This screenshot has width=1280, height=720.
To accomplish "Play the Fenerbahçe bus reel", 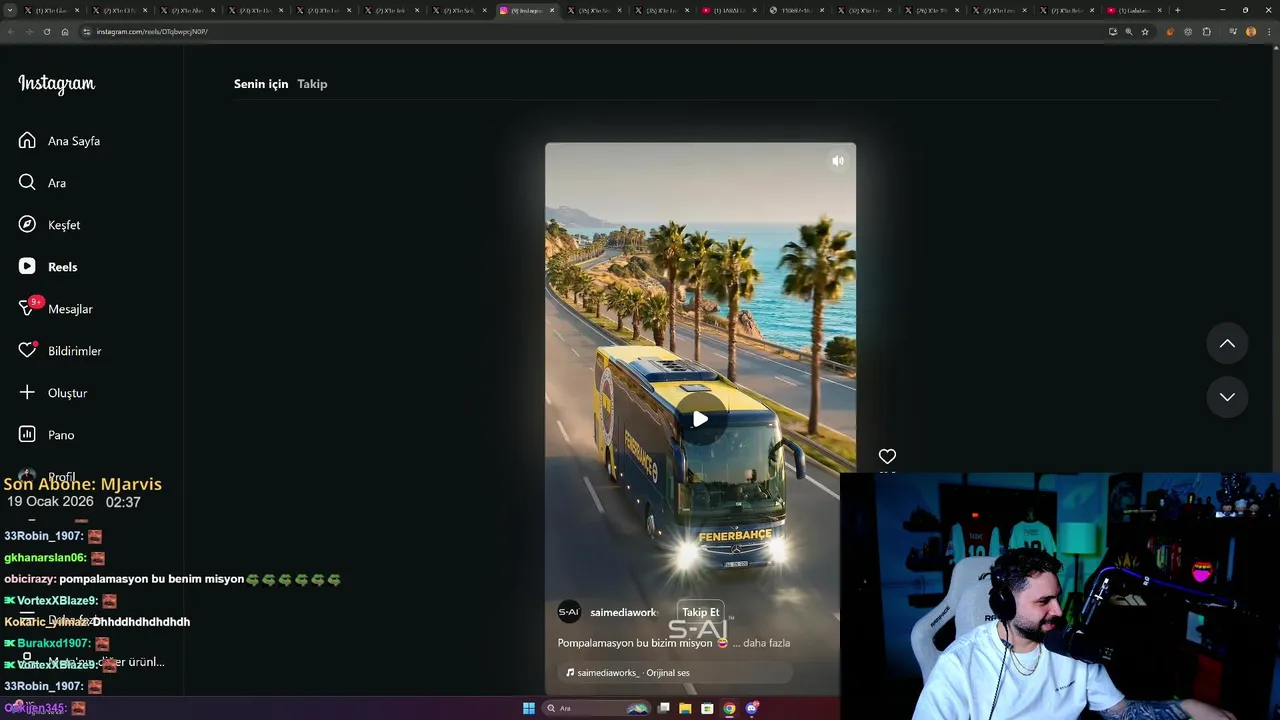I will coord(700,419).
